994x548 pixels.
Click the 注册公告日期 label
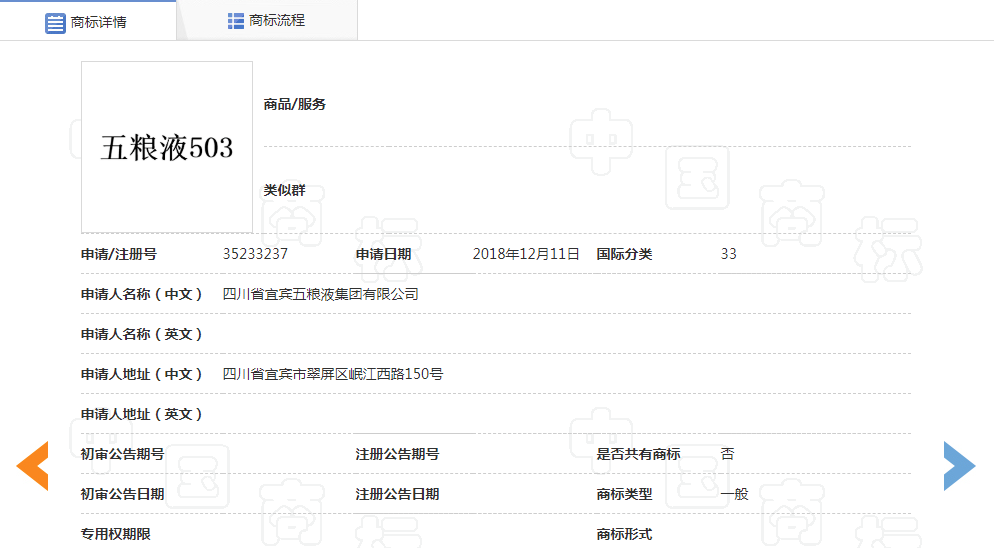coord(397,494)
